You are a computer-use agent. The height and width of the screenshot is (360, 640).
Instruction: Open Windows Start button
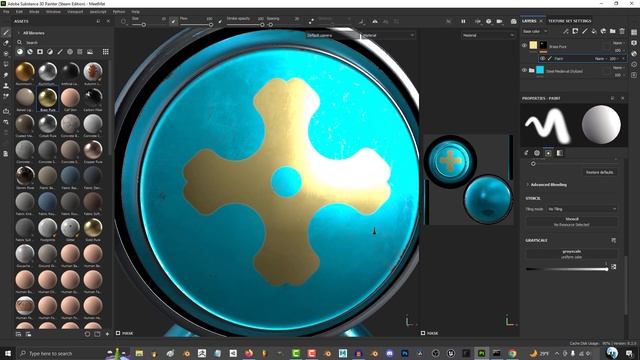pos(7,353)
